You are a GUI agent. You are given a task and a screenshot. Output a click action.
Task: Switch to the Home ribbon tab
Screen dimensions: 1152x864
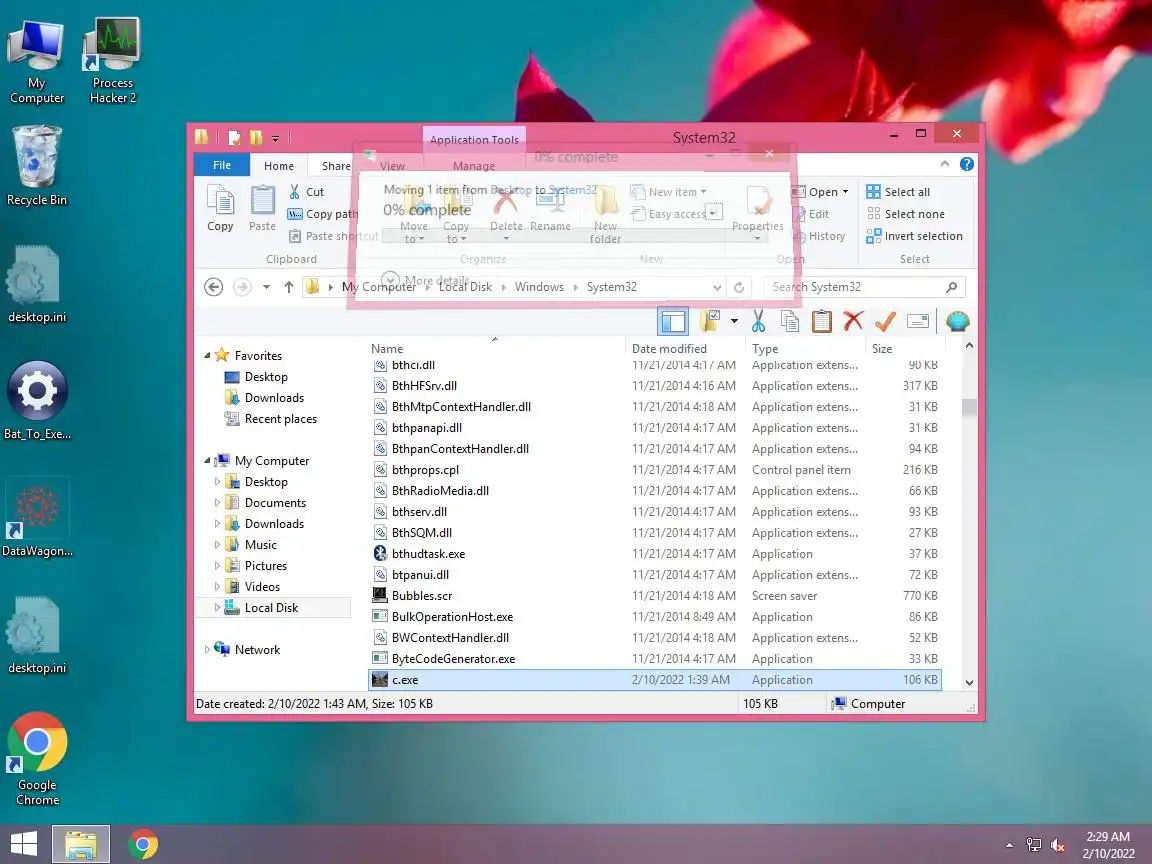(x=278, y=166)
